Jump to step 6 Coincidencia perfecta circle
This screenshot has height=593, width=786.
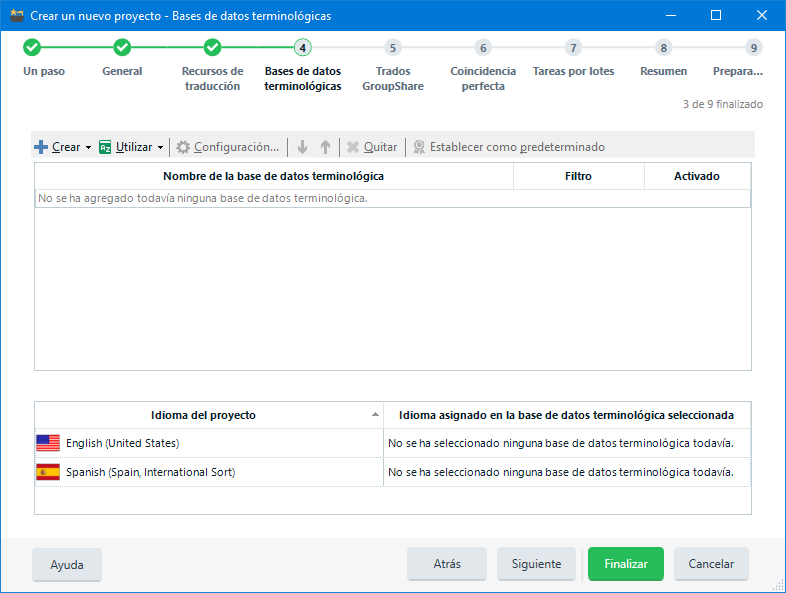[483, 48]
